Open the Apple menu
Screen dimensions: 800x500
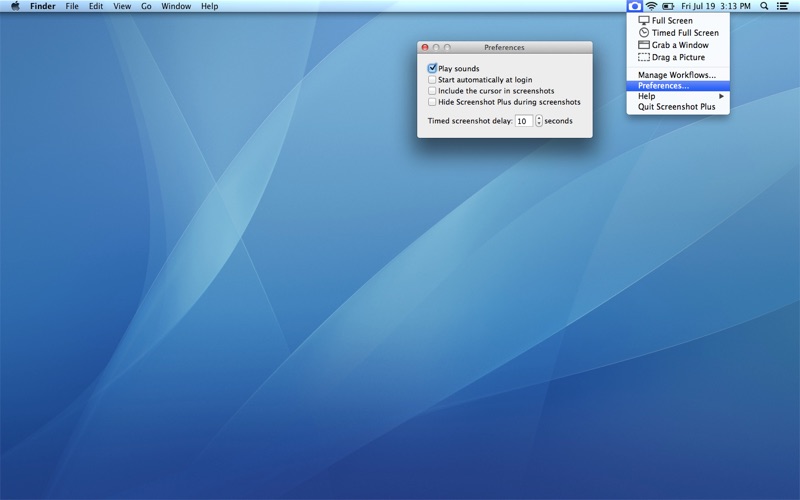pos(14,6)
